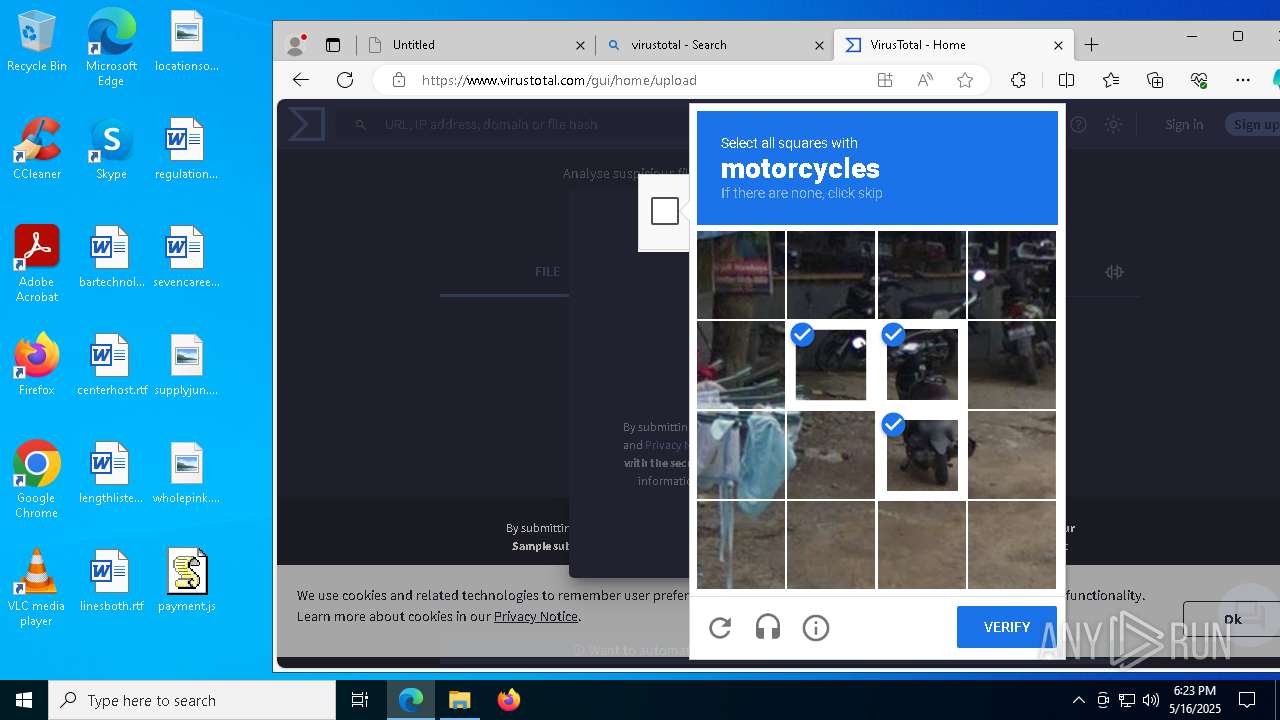Reload the page with Edge refresh icon
Viewport: 1280px width, 720px height.
(x=345, y=80)
